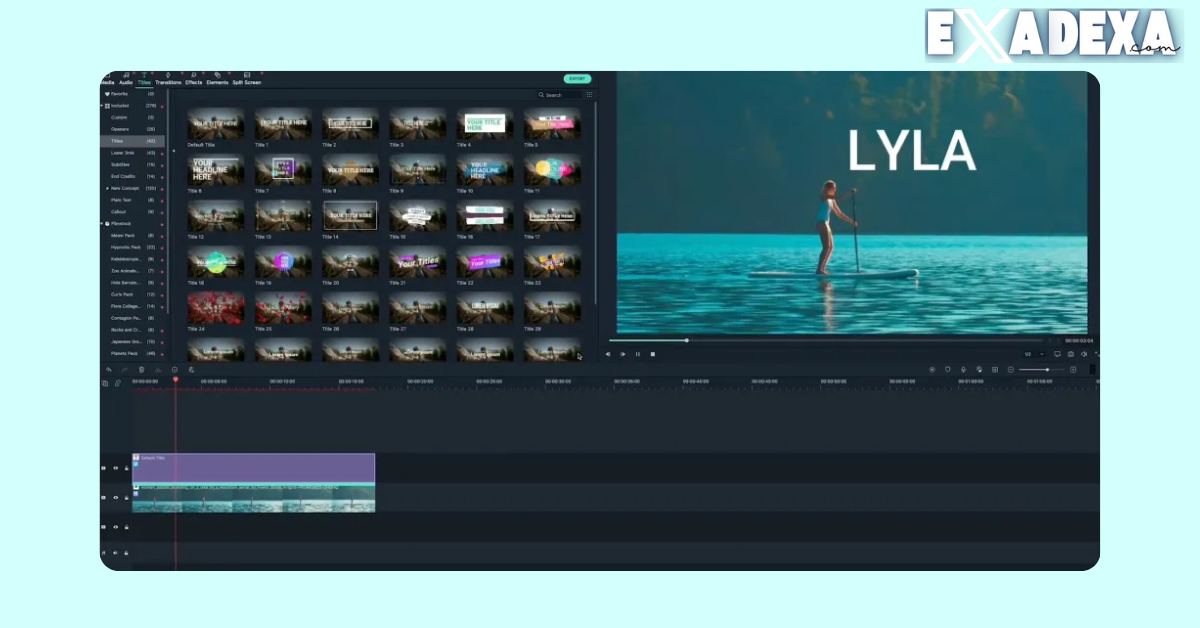Toggle visibility of the video track
This screenshot has width=1200, height=628.
click(116, 498)
